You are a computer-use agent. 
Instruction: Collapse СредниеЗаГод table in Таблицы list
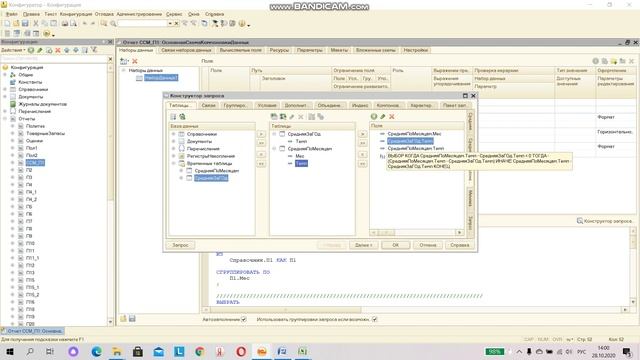coord(274,134)
